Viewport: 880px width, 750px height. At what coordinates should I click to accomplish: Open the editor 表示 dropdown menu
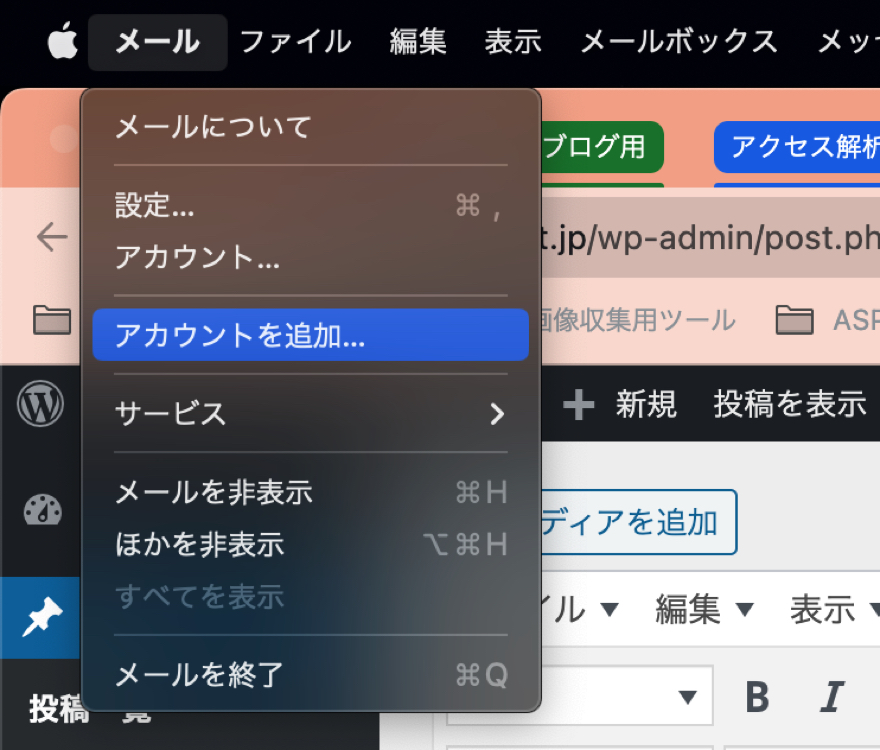pos(835,609)
